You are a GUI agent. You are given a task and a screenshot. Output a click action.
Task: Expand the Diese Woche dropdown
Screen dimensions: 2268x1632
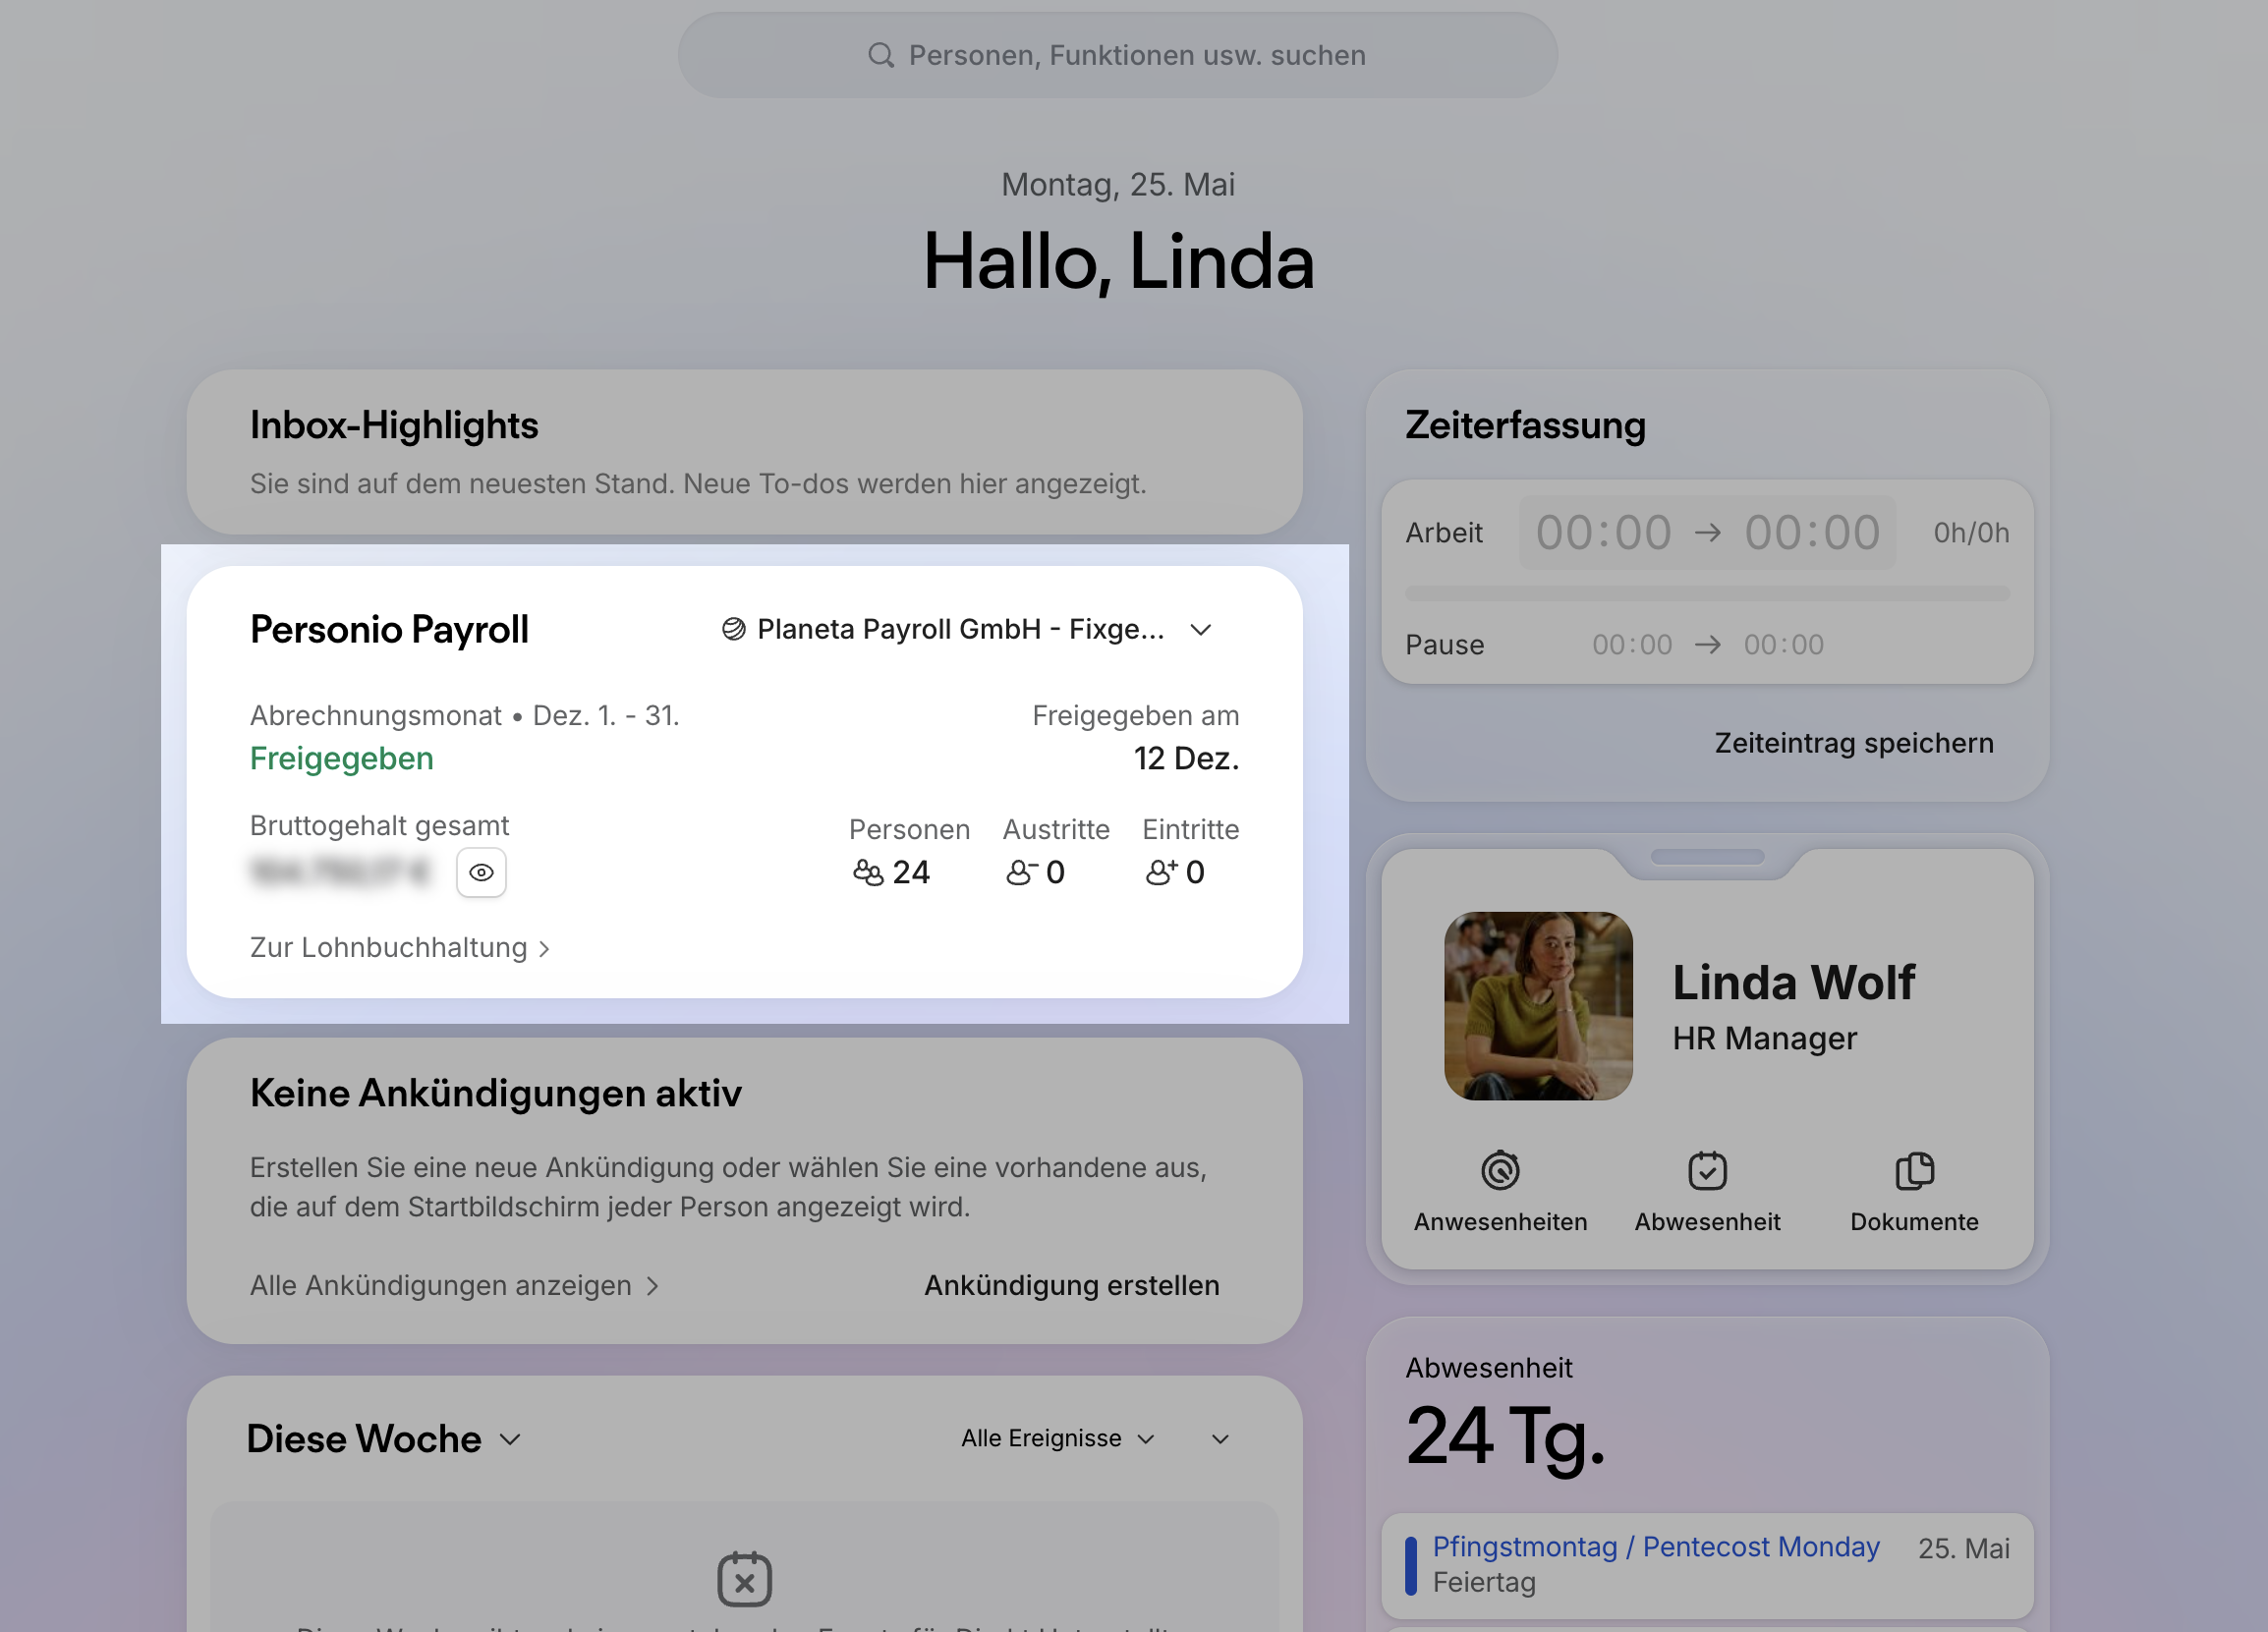click(384, 1439)
